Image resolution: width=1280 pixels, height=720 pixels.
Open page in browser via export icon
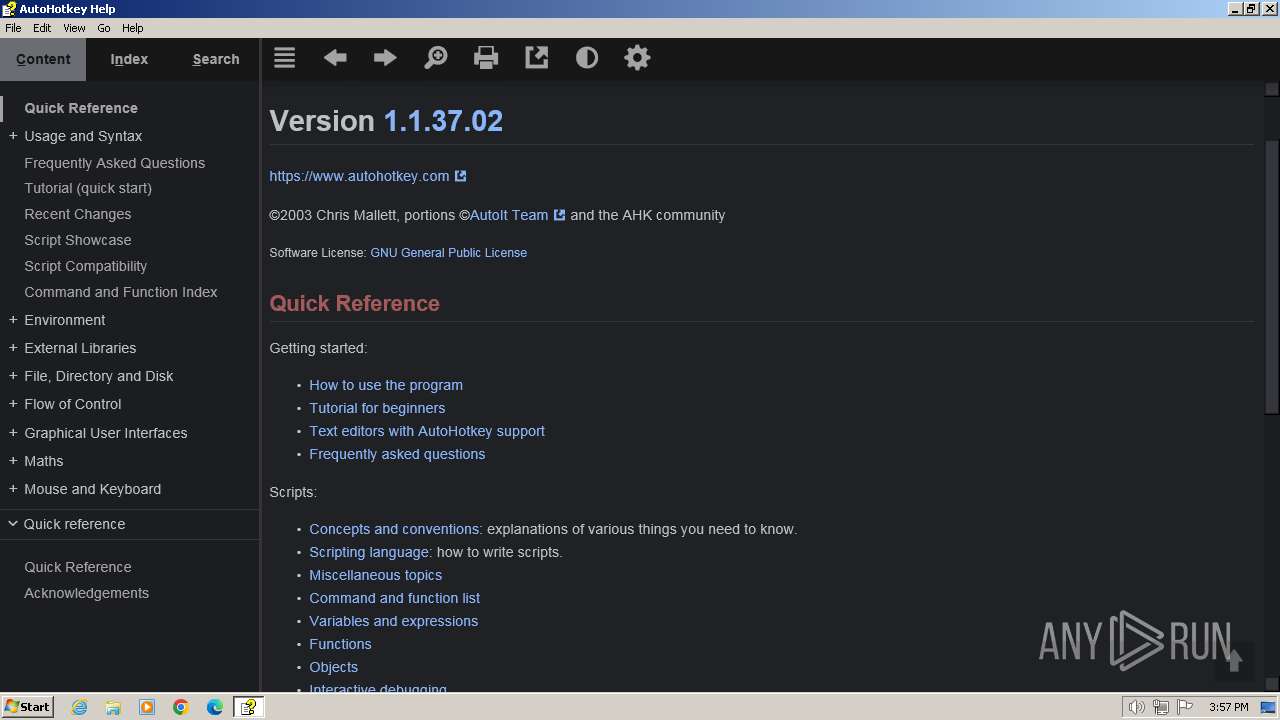(537, 58)
